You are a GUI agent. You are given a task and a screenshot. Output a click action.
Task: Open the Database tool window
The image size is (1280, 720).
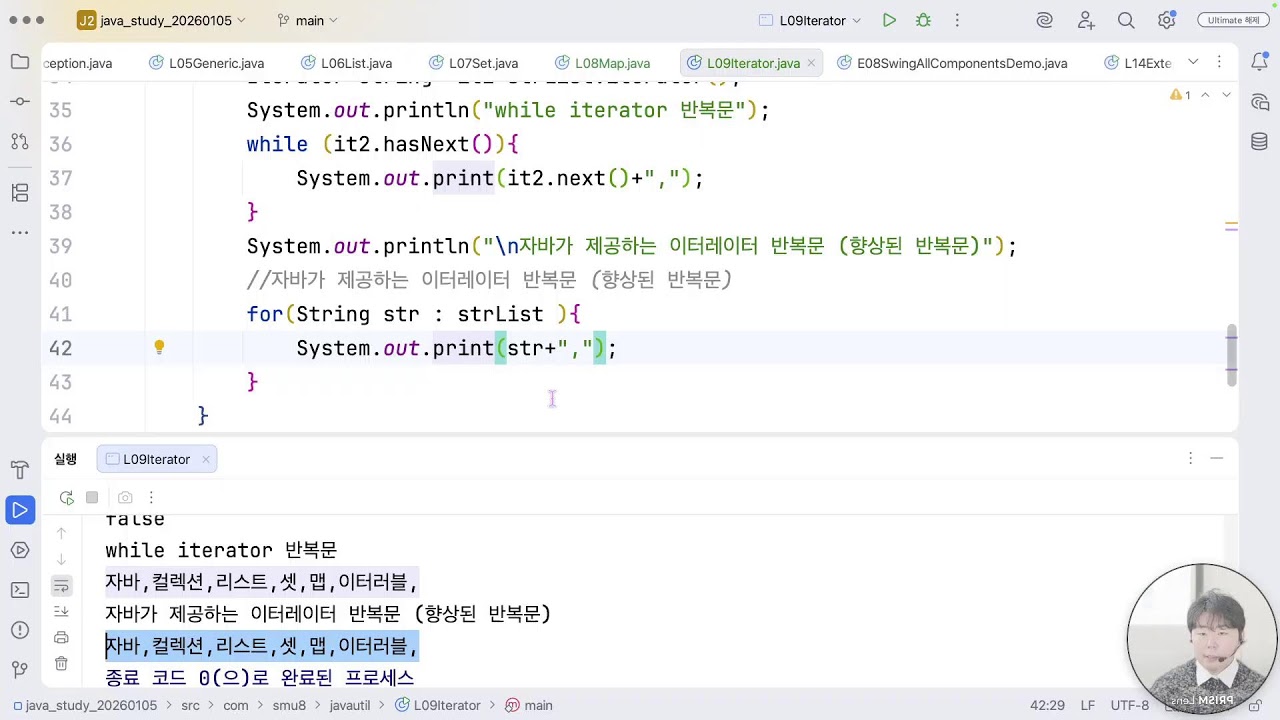click(1259, 142)
